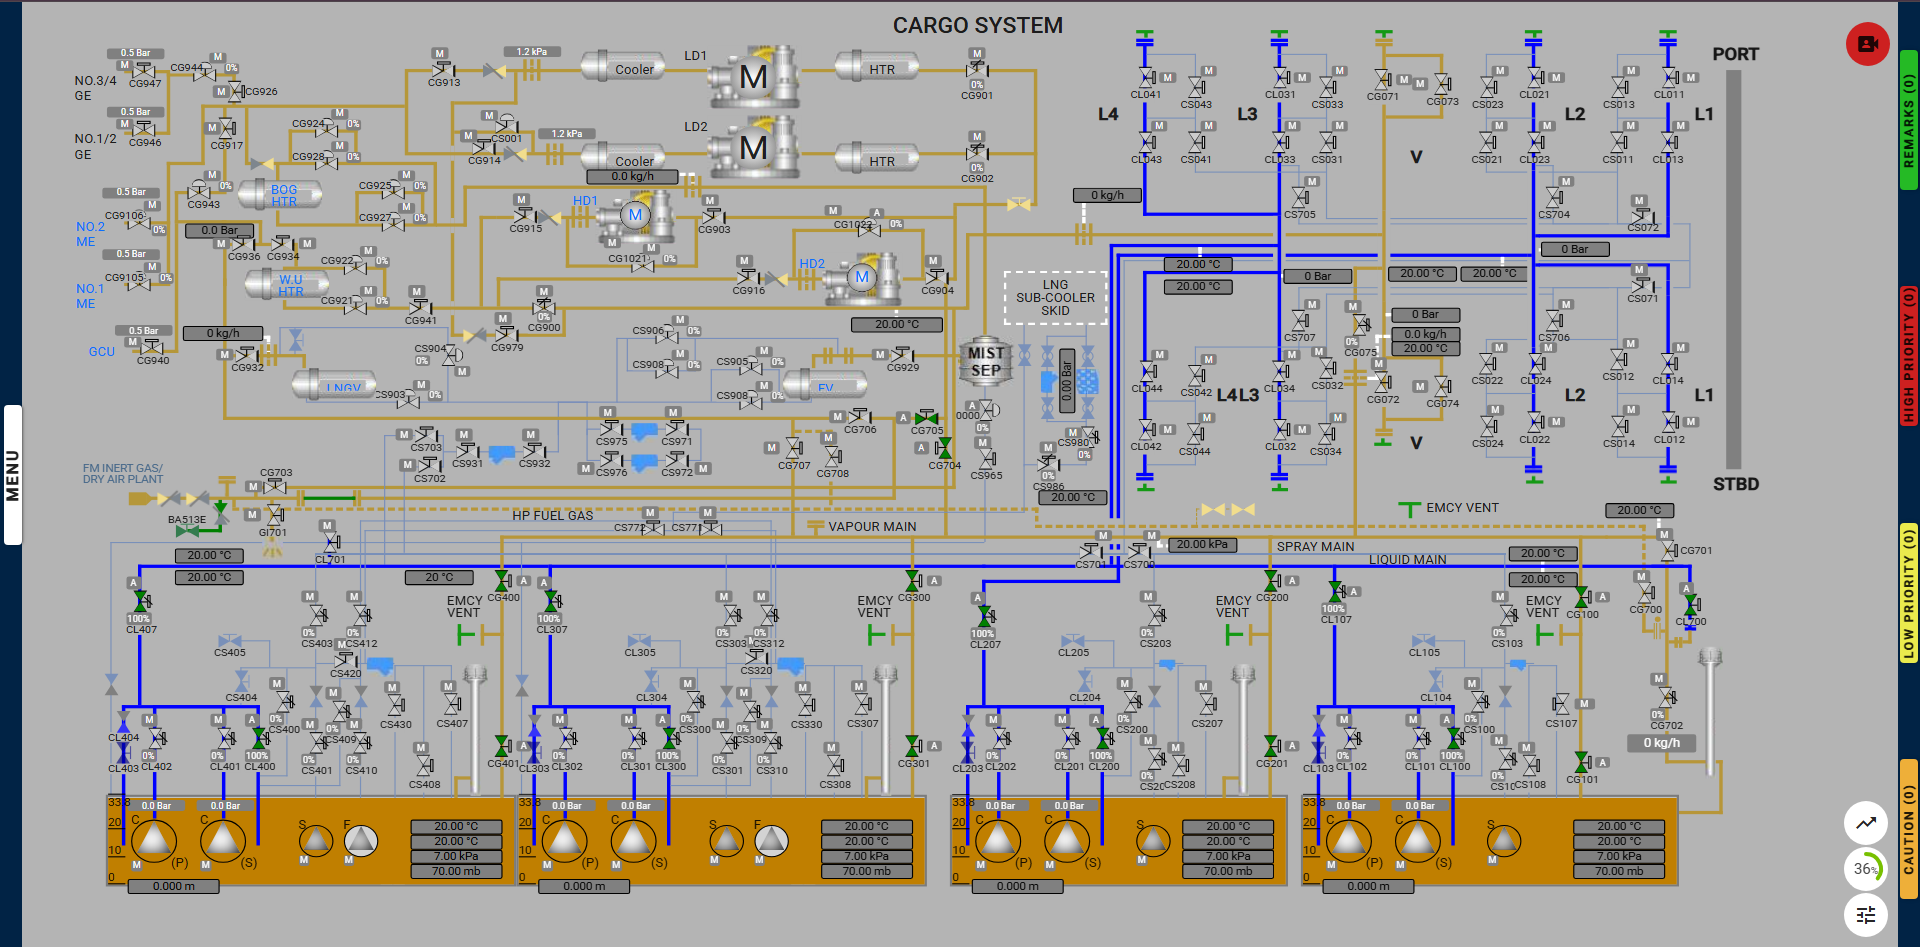The width and height of the screenshot is (1920, 947).
Task: Click the HD1 compressor icon
Action: coord(635,217)
